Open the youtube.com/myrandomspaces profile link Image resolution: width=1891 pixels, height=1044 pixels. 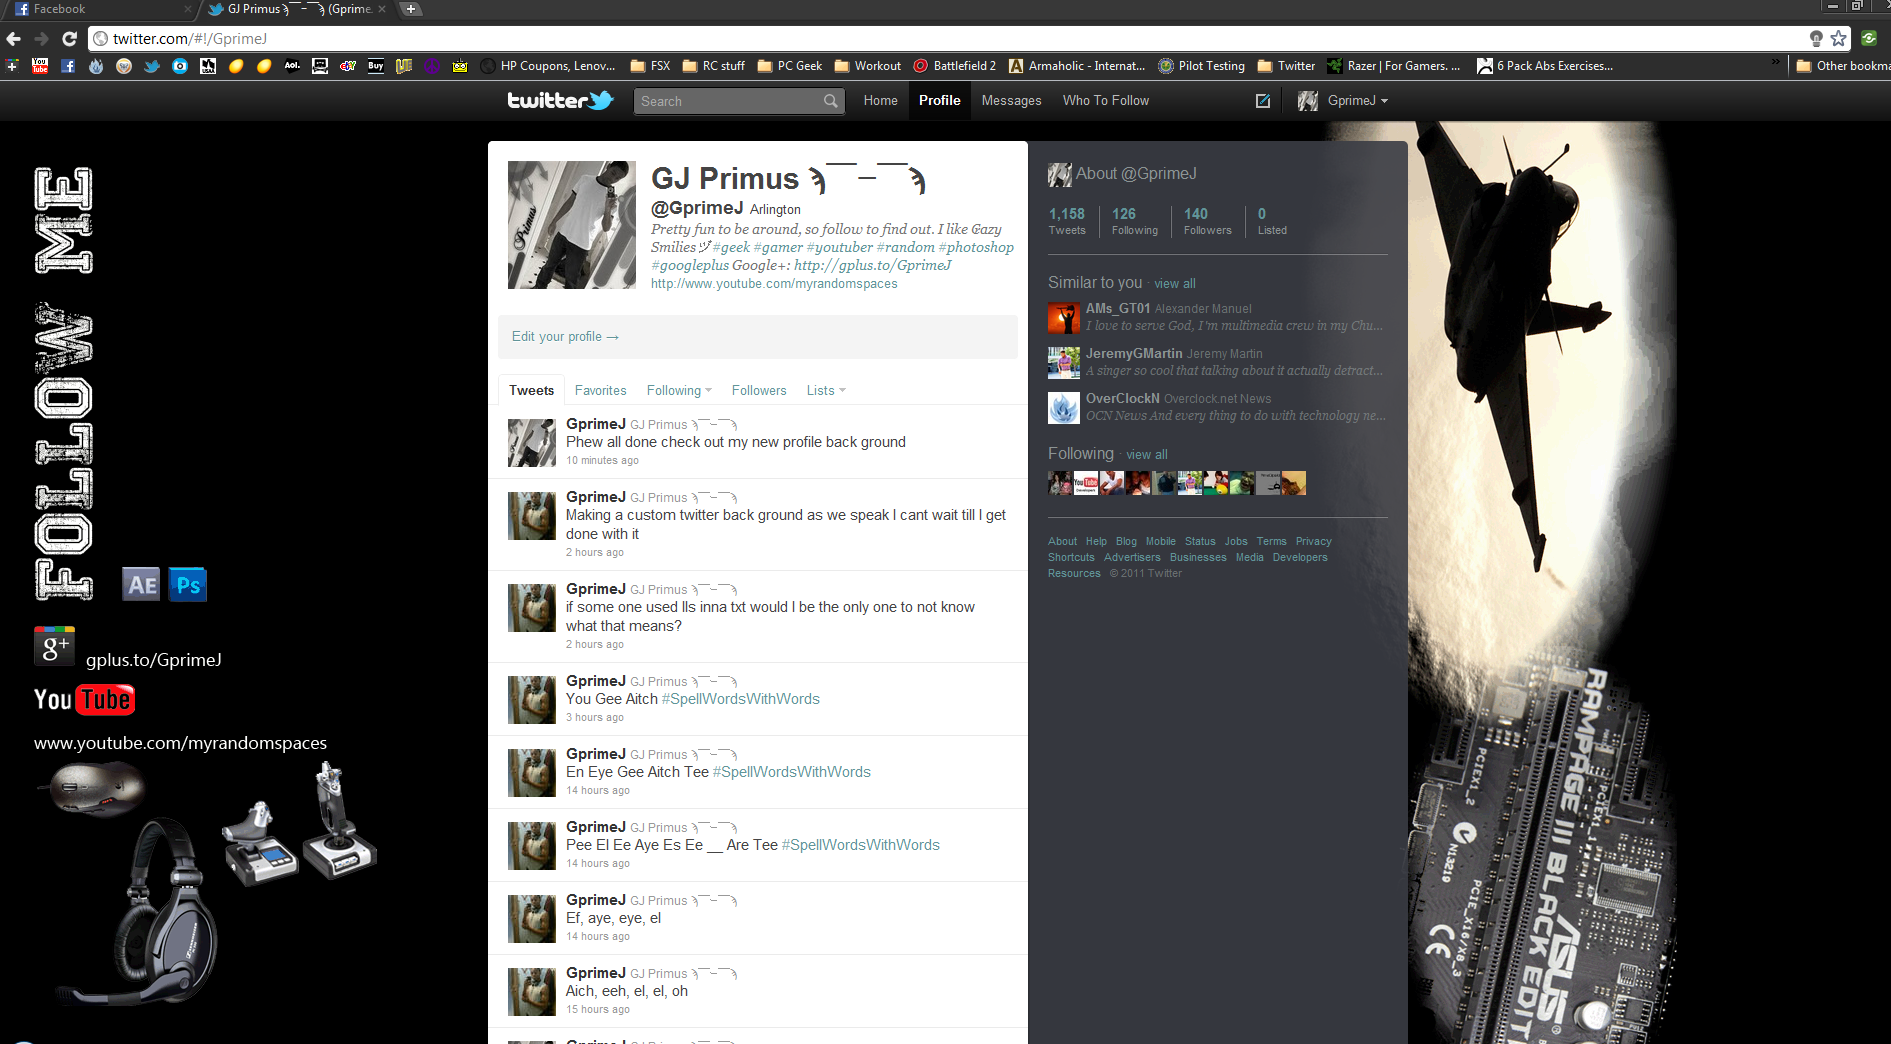[x=774, y=284]
